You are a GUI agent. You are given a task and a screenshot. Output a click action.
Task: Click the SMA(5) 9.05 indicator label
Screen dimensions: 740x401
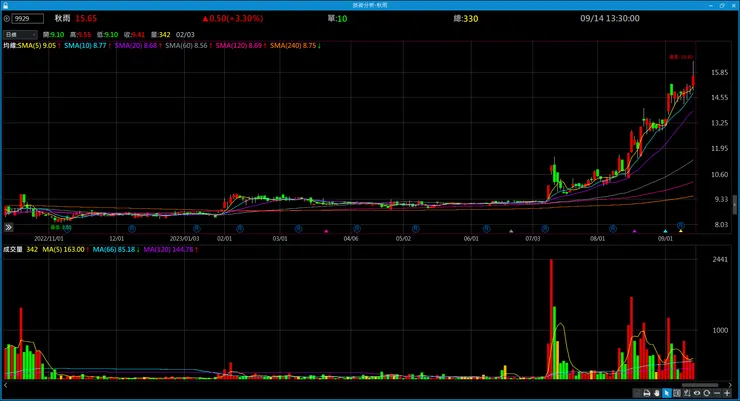click(x=37, y=46)
